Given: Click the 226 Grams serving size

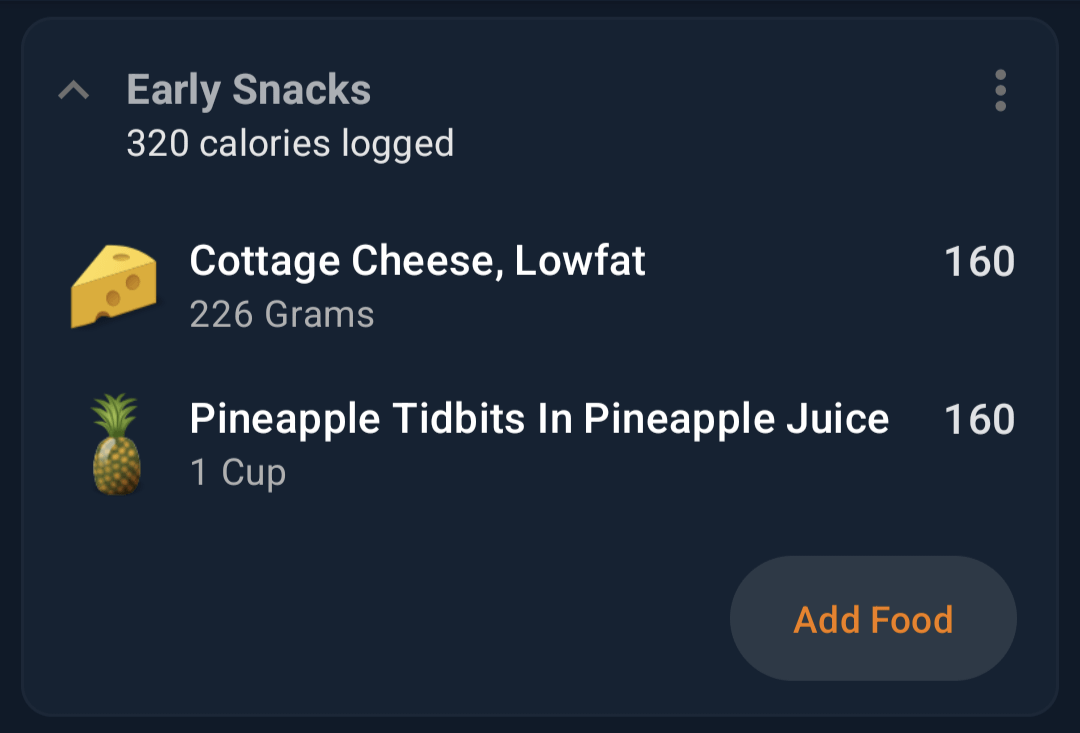Looking at the screenshot, I should pyautogui.click(x=282, y=315).
